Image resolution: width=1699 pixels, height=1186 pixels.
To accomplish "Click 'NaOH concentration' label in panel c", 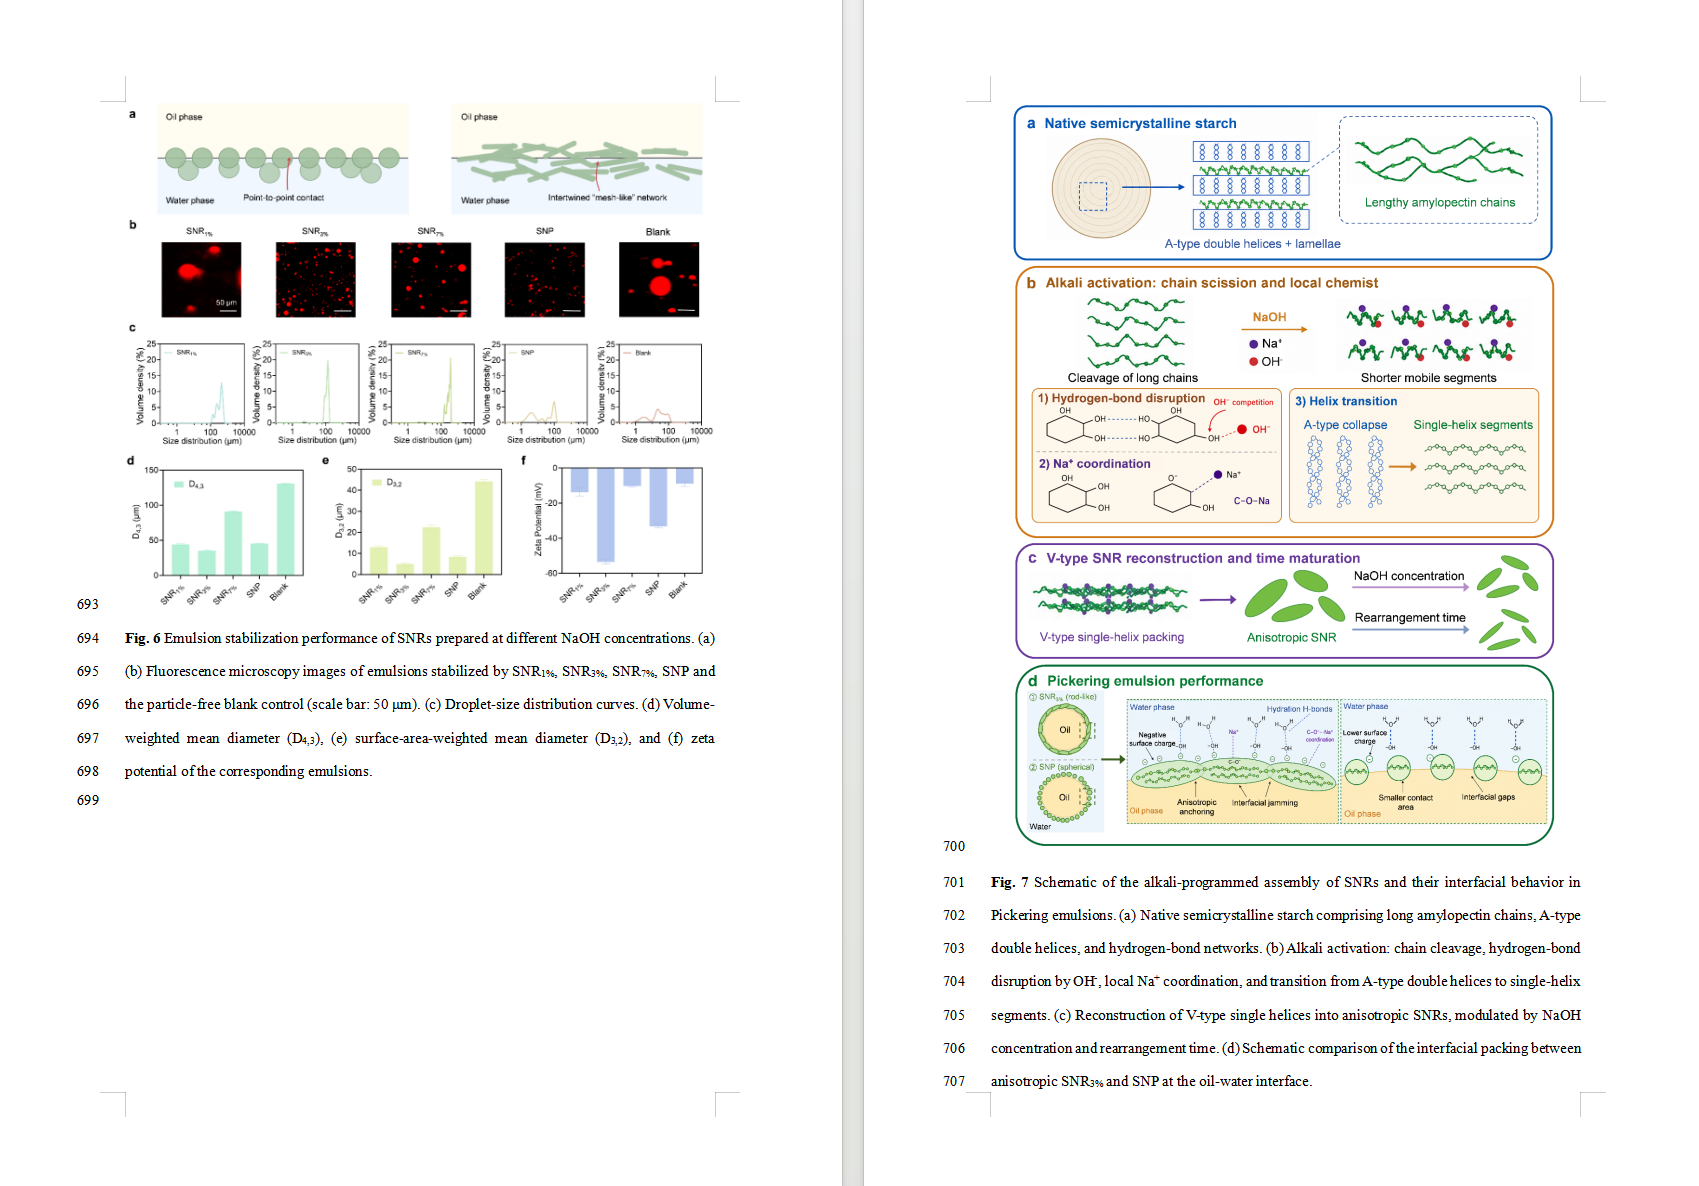I will pos(1408,576).
